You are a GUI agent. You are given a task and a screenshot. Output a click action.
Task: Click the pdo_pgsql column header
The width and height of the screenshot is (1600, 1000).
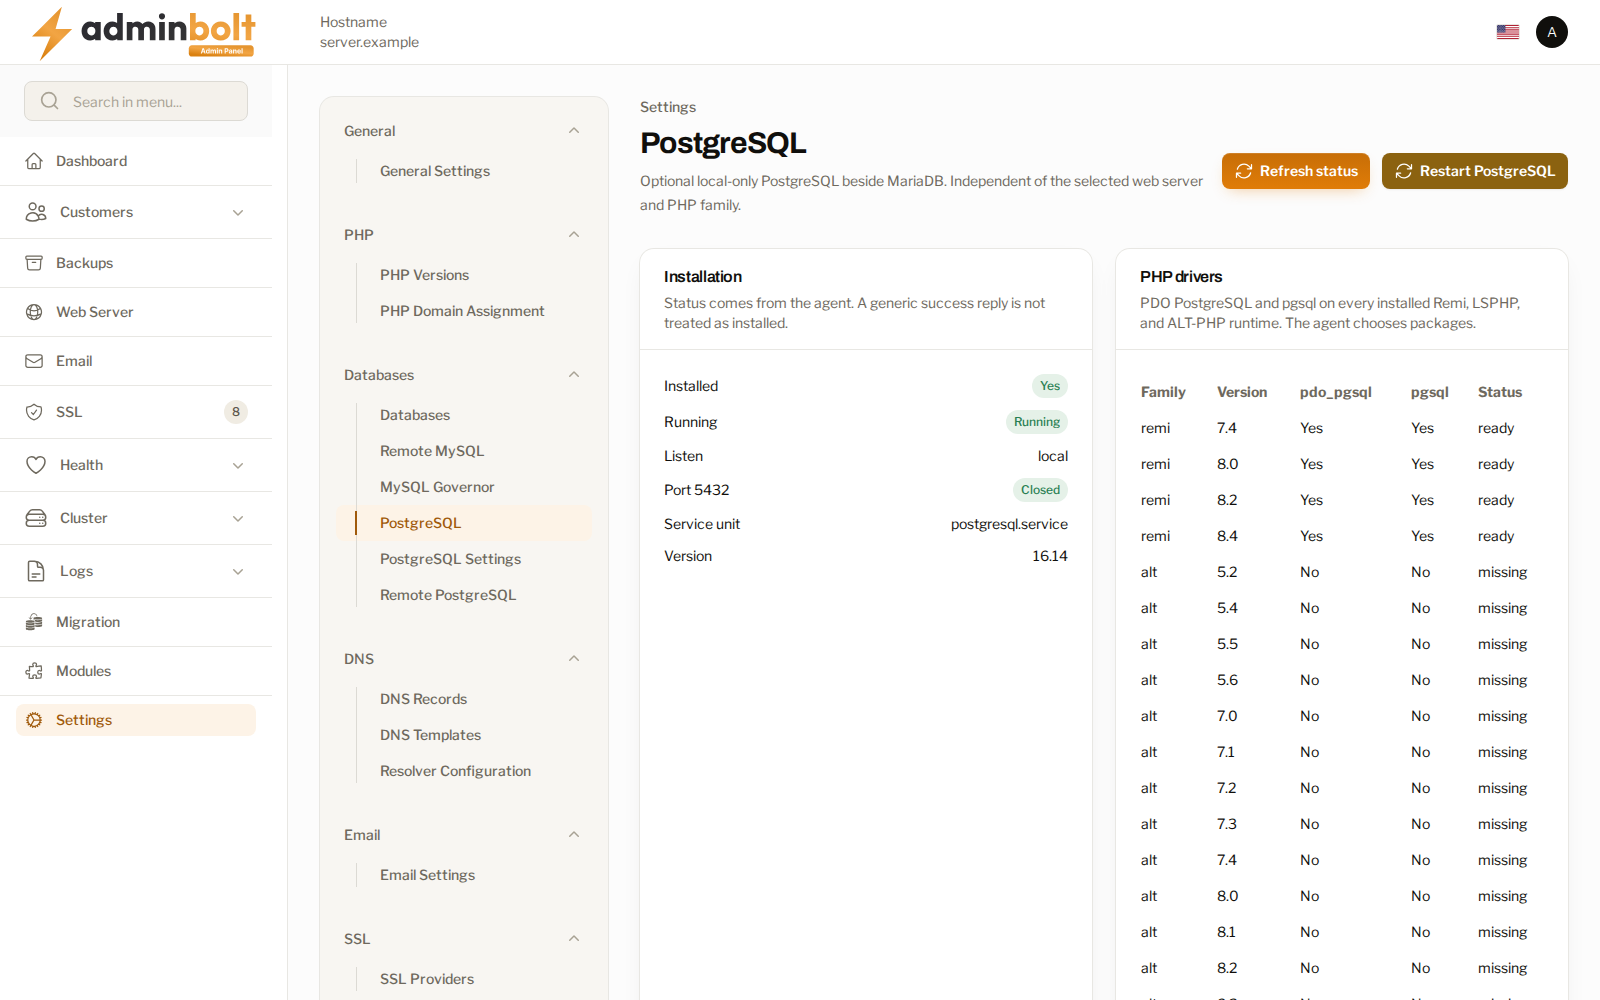click(x=1336, y=392)
